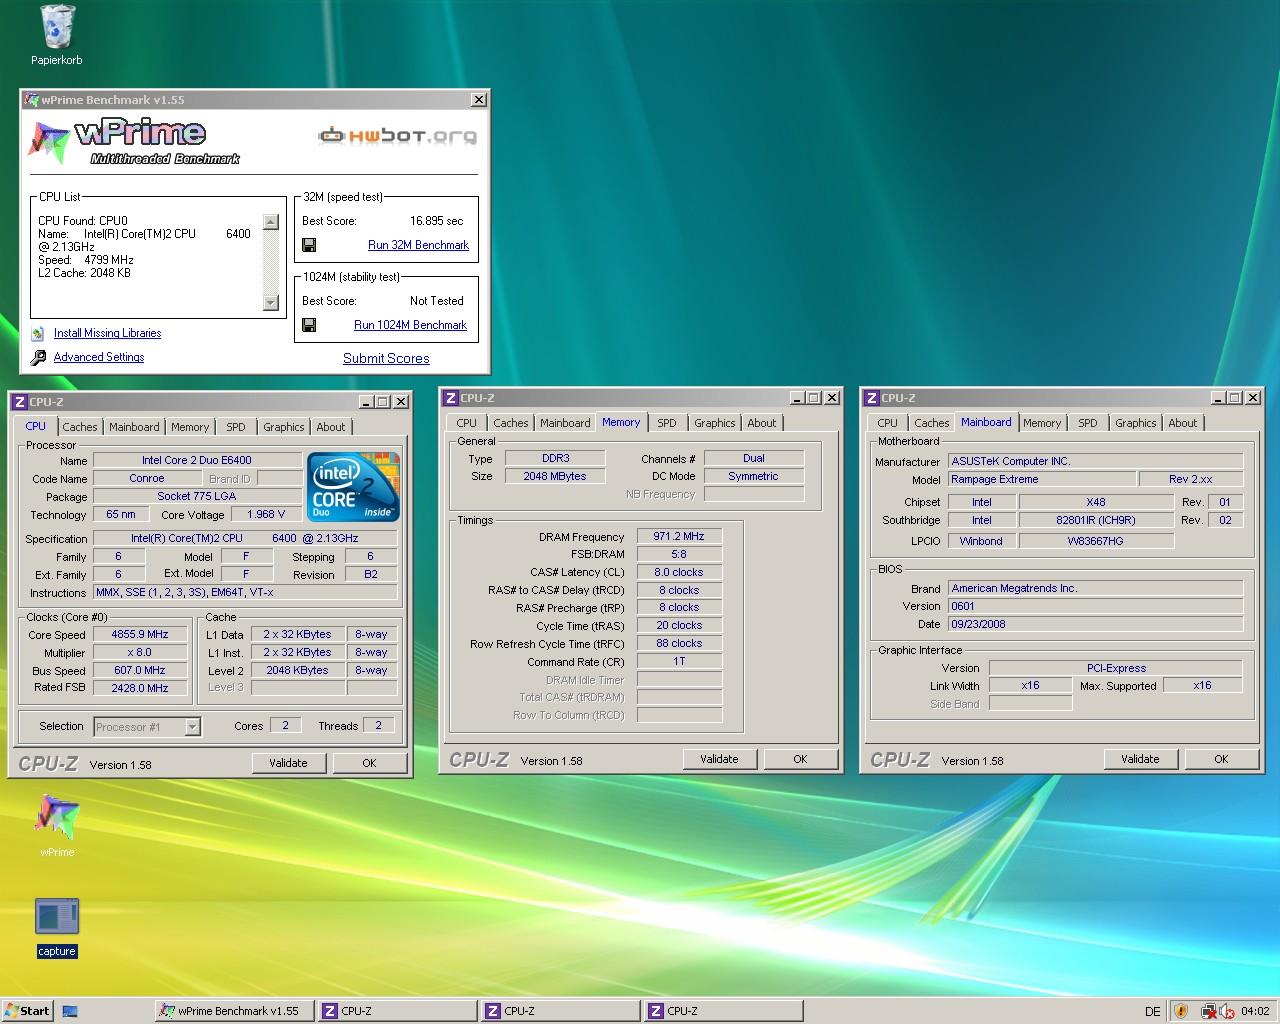Select the second CPU-Z taskbar button

560,1011
